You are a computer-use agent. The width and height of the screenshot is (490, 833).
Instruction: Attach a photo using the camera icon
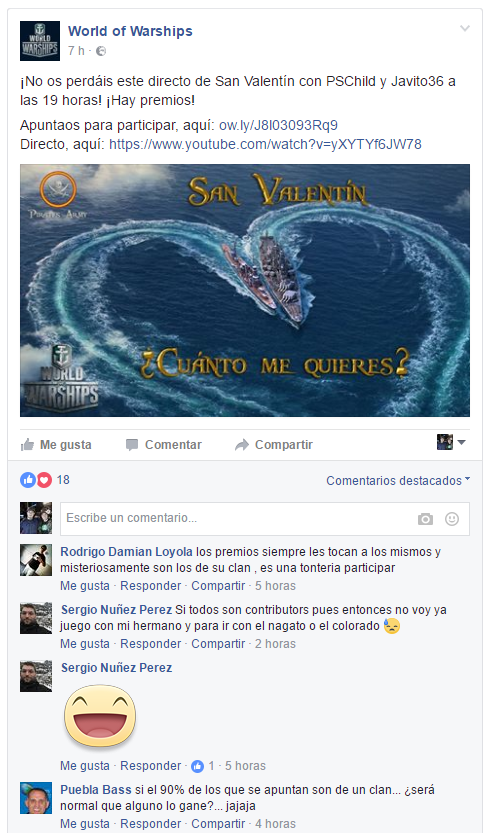point(425,519)
